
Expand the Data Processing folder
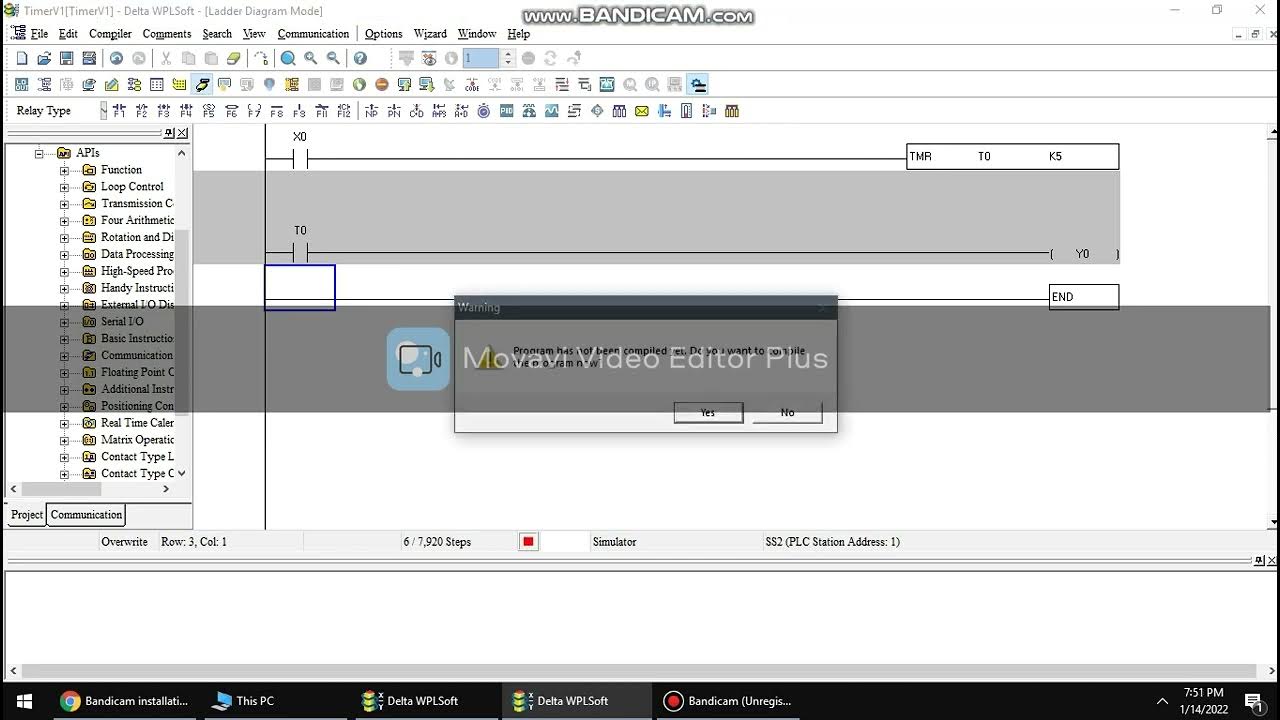pyautogui.click(x=64, y=254)
